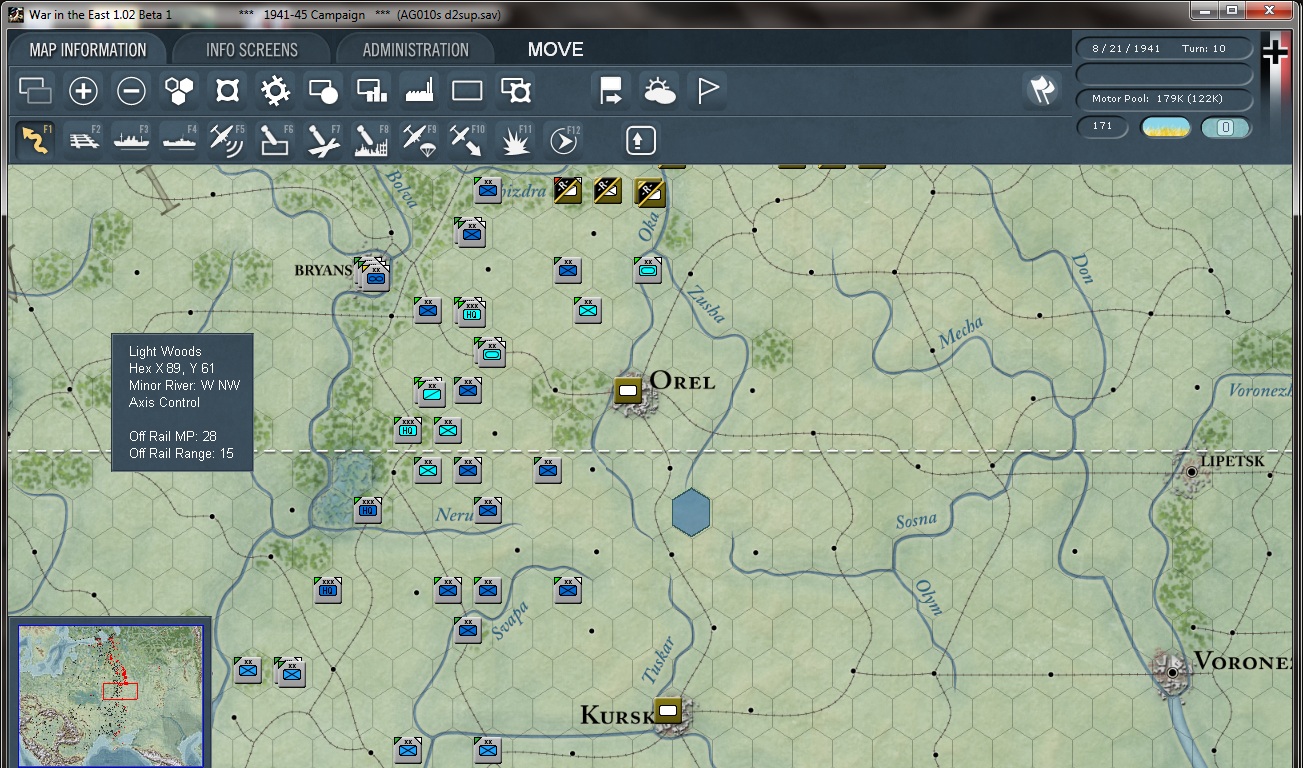This screenshot has height=768, width=1303.
Task: Click the 'Sosna' river label
Action: pos(916,521)
